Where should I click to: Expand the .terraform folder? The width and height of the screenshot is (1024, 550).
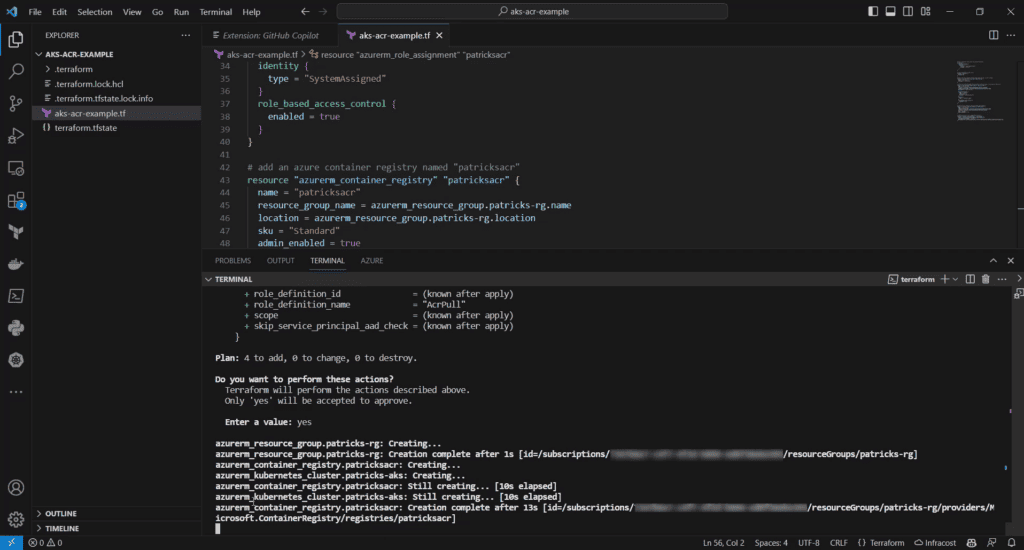(68, 69)
